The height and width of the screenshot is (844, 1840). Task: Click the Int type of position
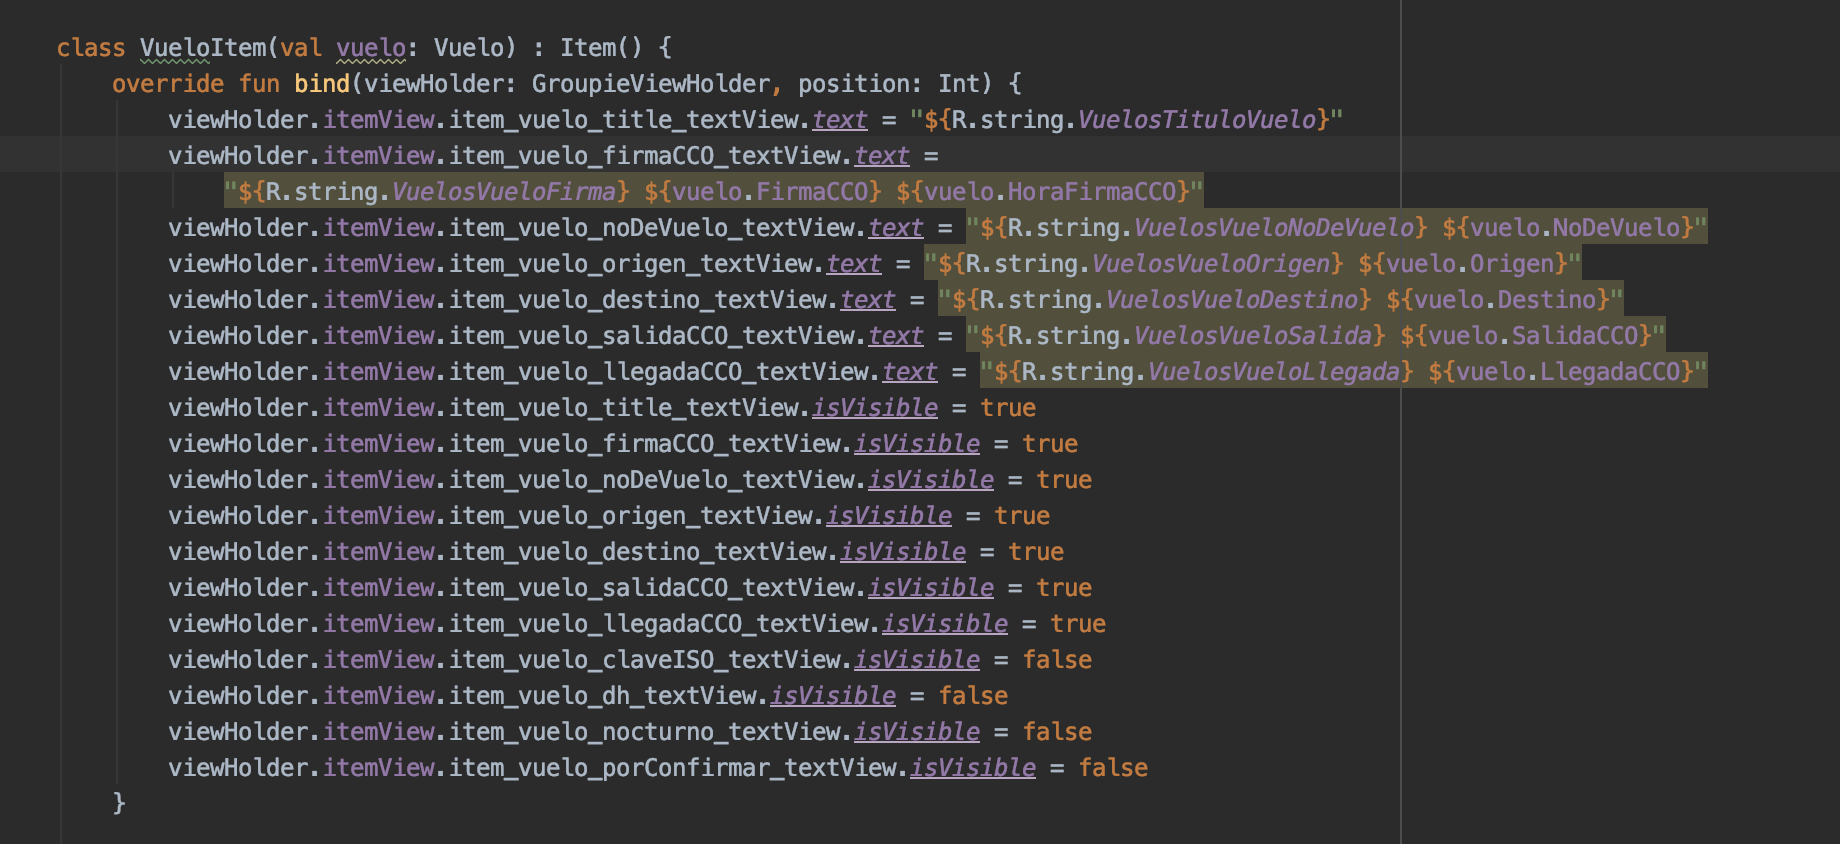pyautogui.click(x=958, y=84)
